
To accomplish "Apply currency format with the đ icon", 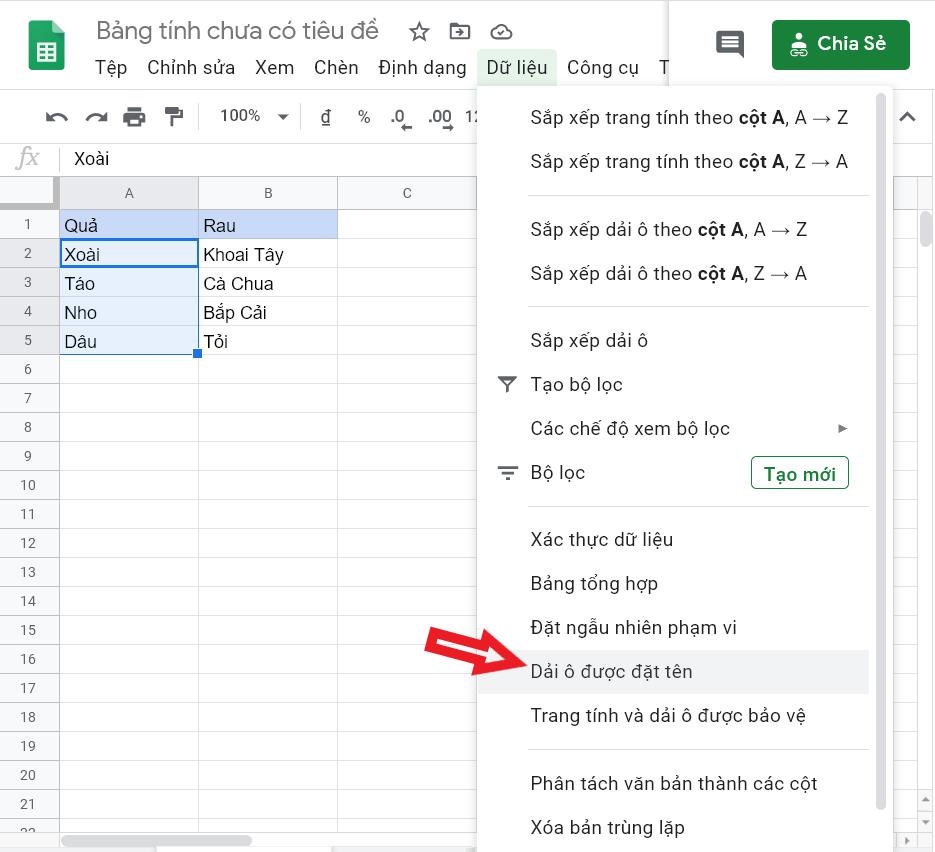I will pos(325,117).
